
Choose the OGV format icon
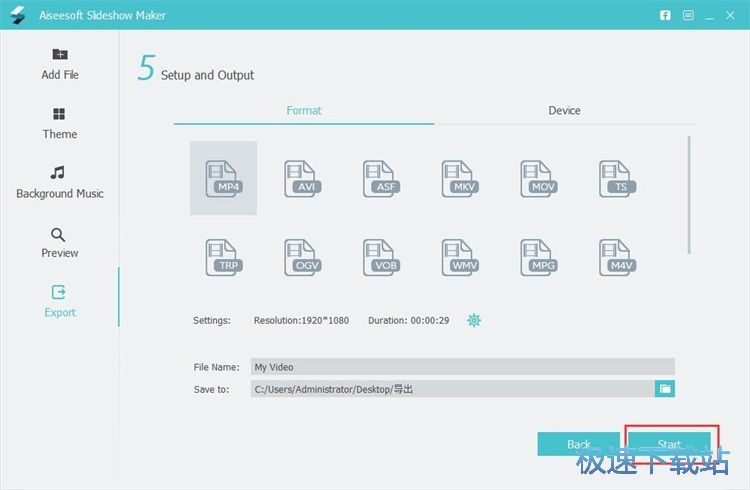(x=302, y=257)
